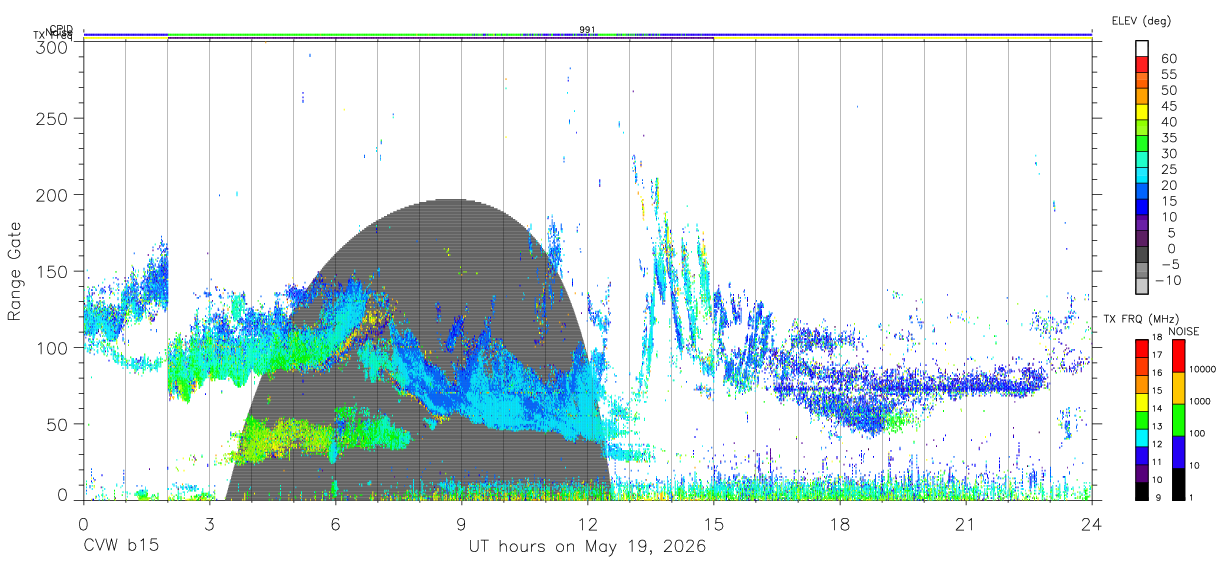Select the 6 hour tick label on time axis
The image size is (1228, 567).
click(x=335, y=523)
